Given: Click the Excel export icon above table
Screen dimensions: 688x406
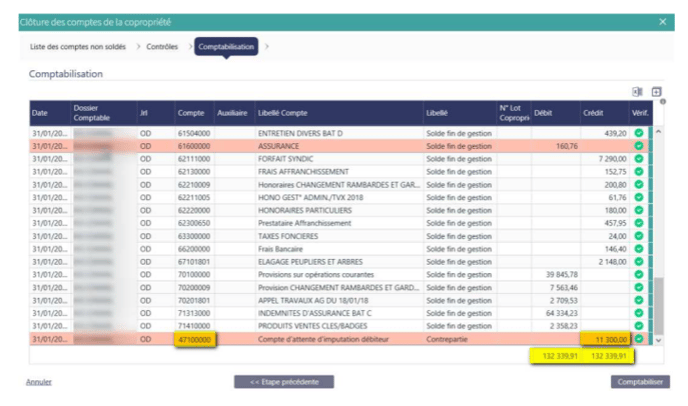Looking at the screenshot, I should click(636, 92).
